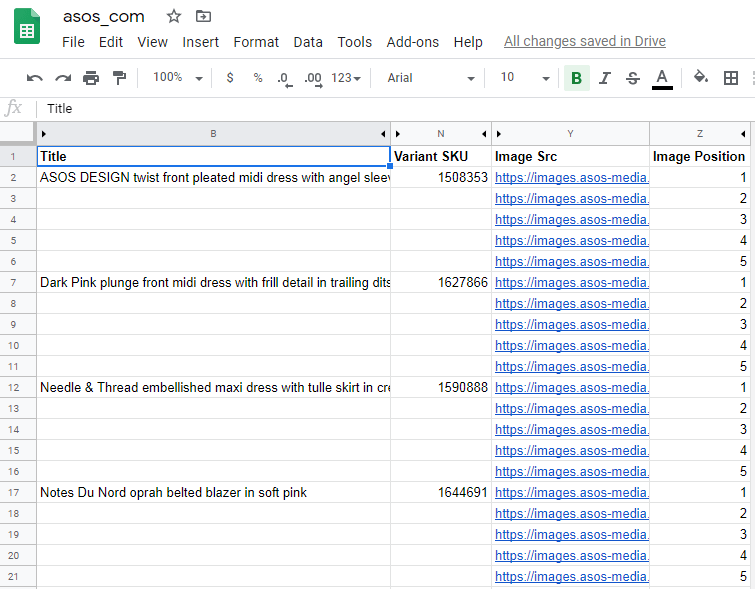Format as percent
The width and height of the screenshot is (755, 589).
point(258,78)
